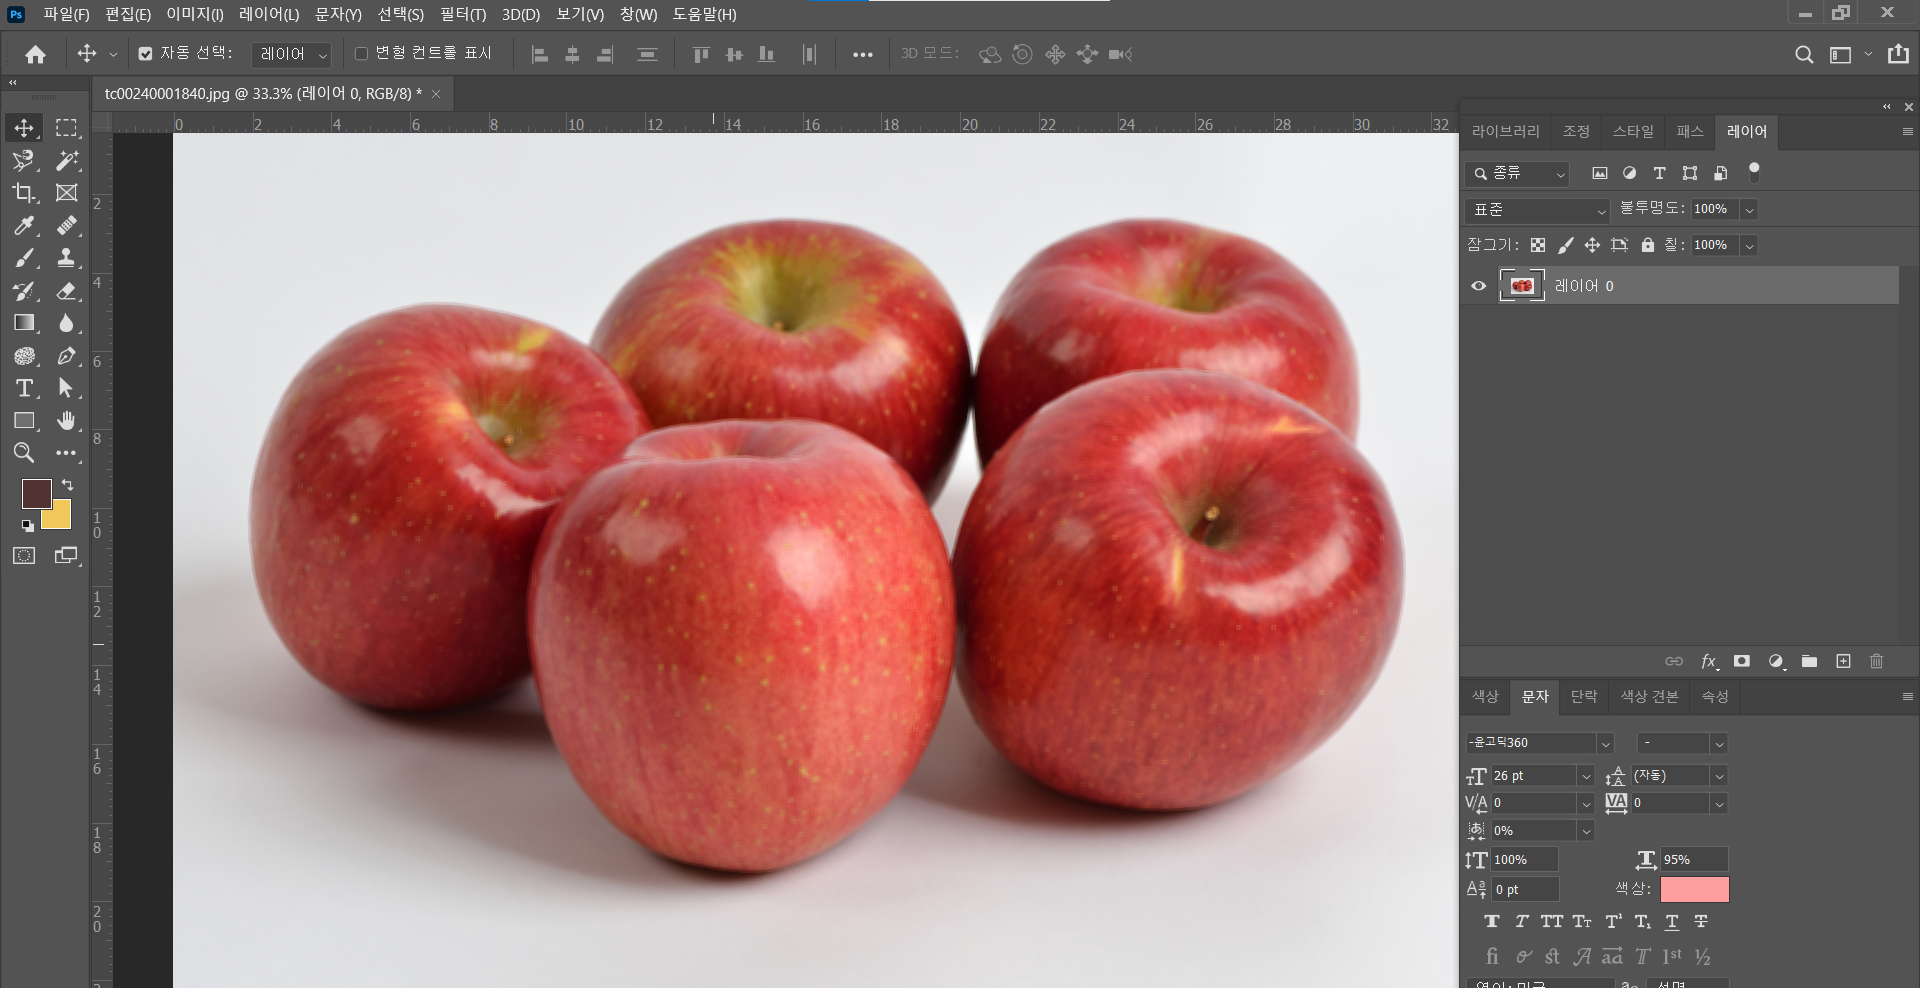
Task: Select the Blur tool
Action: pyautogui.click(x=66, y=323)
